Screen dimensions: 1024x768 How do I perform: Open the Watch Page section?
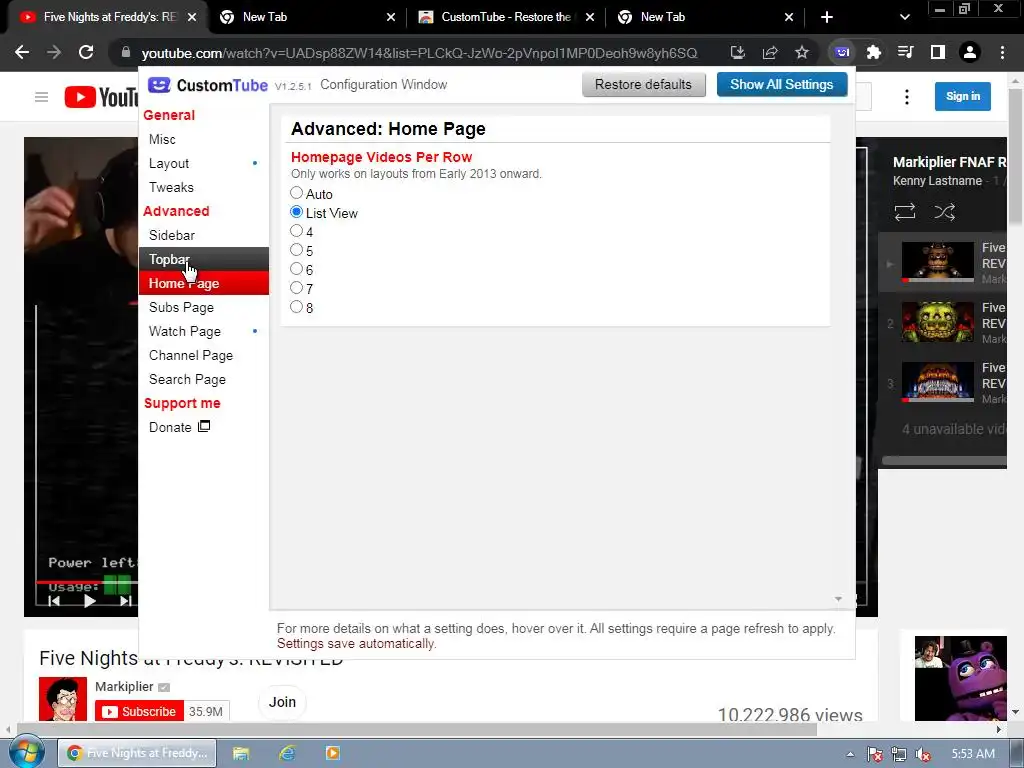pyautogui.click(x=204, y=331)
